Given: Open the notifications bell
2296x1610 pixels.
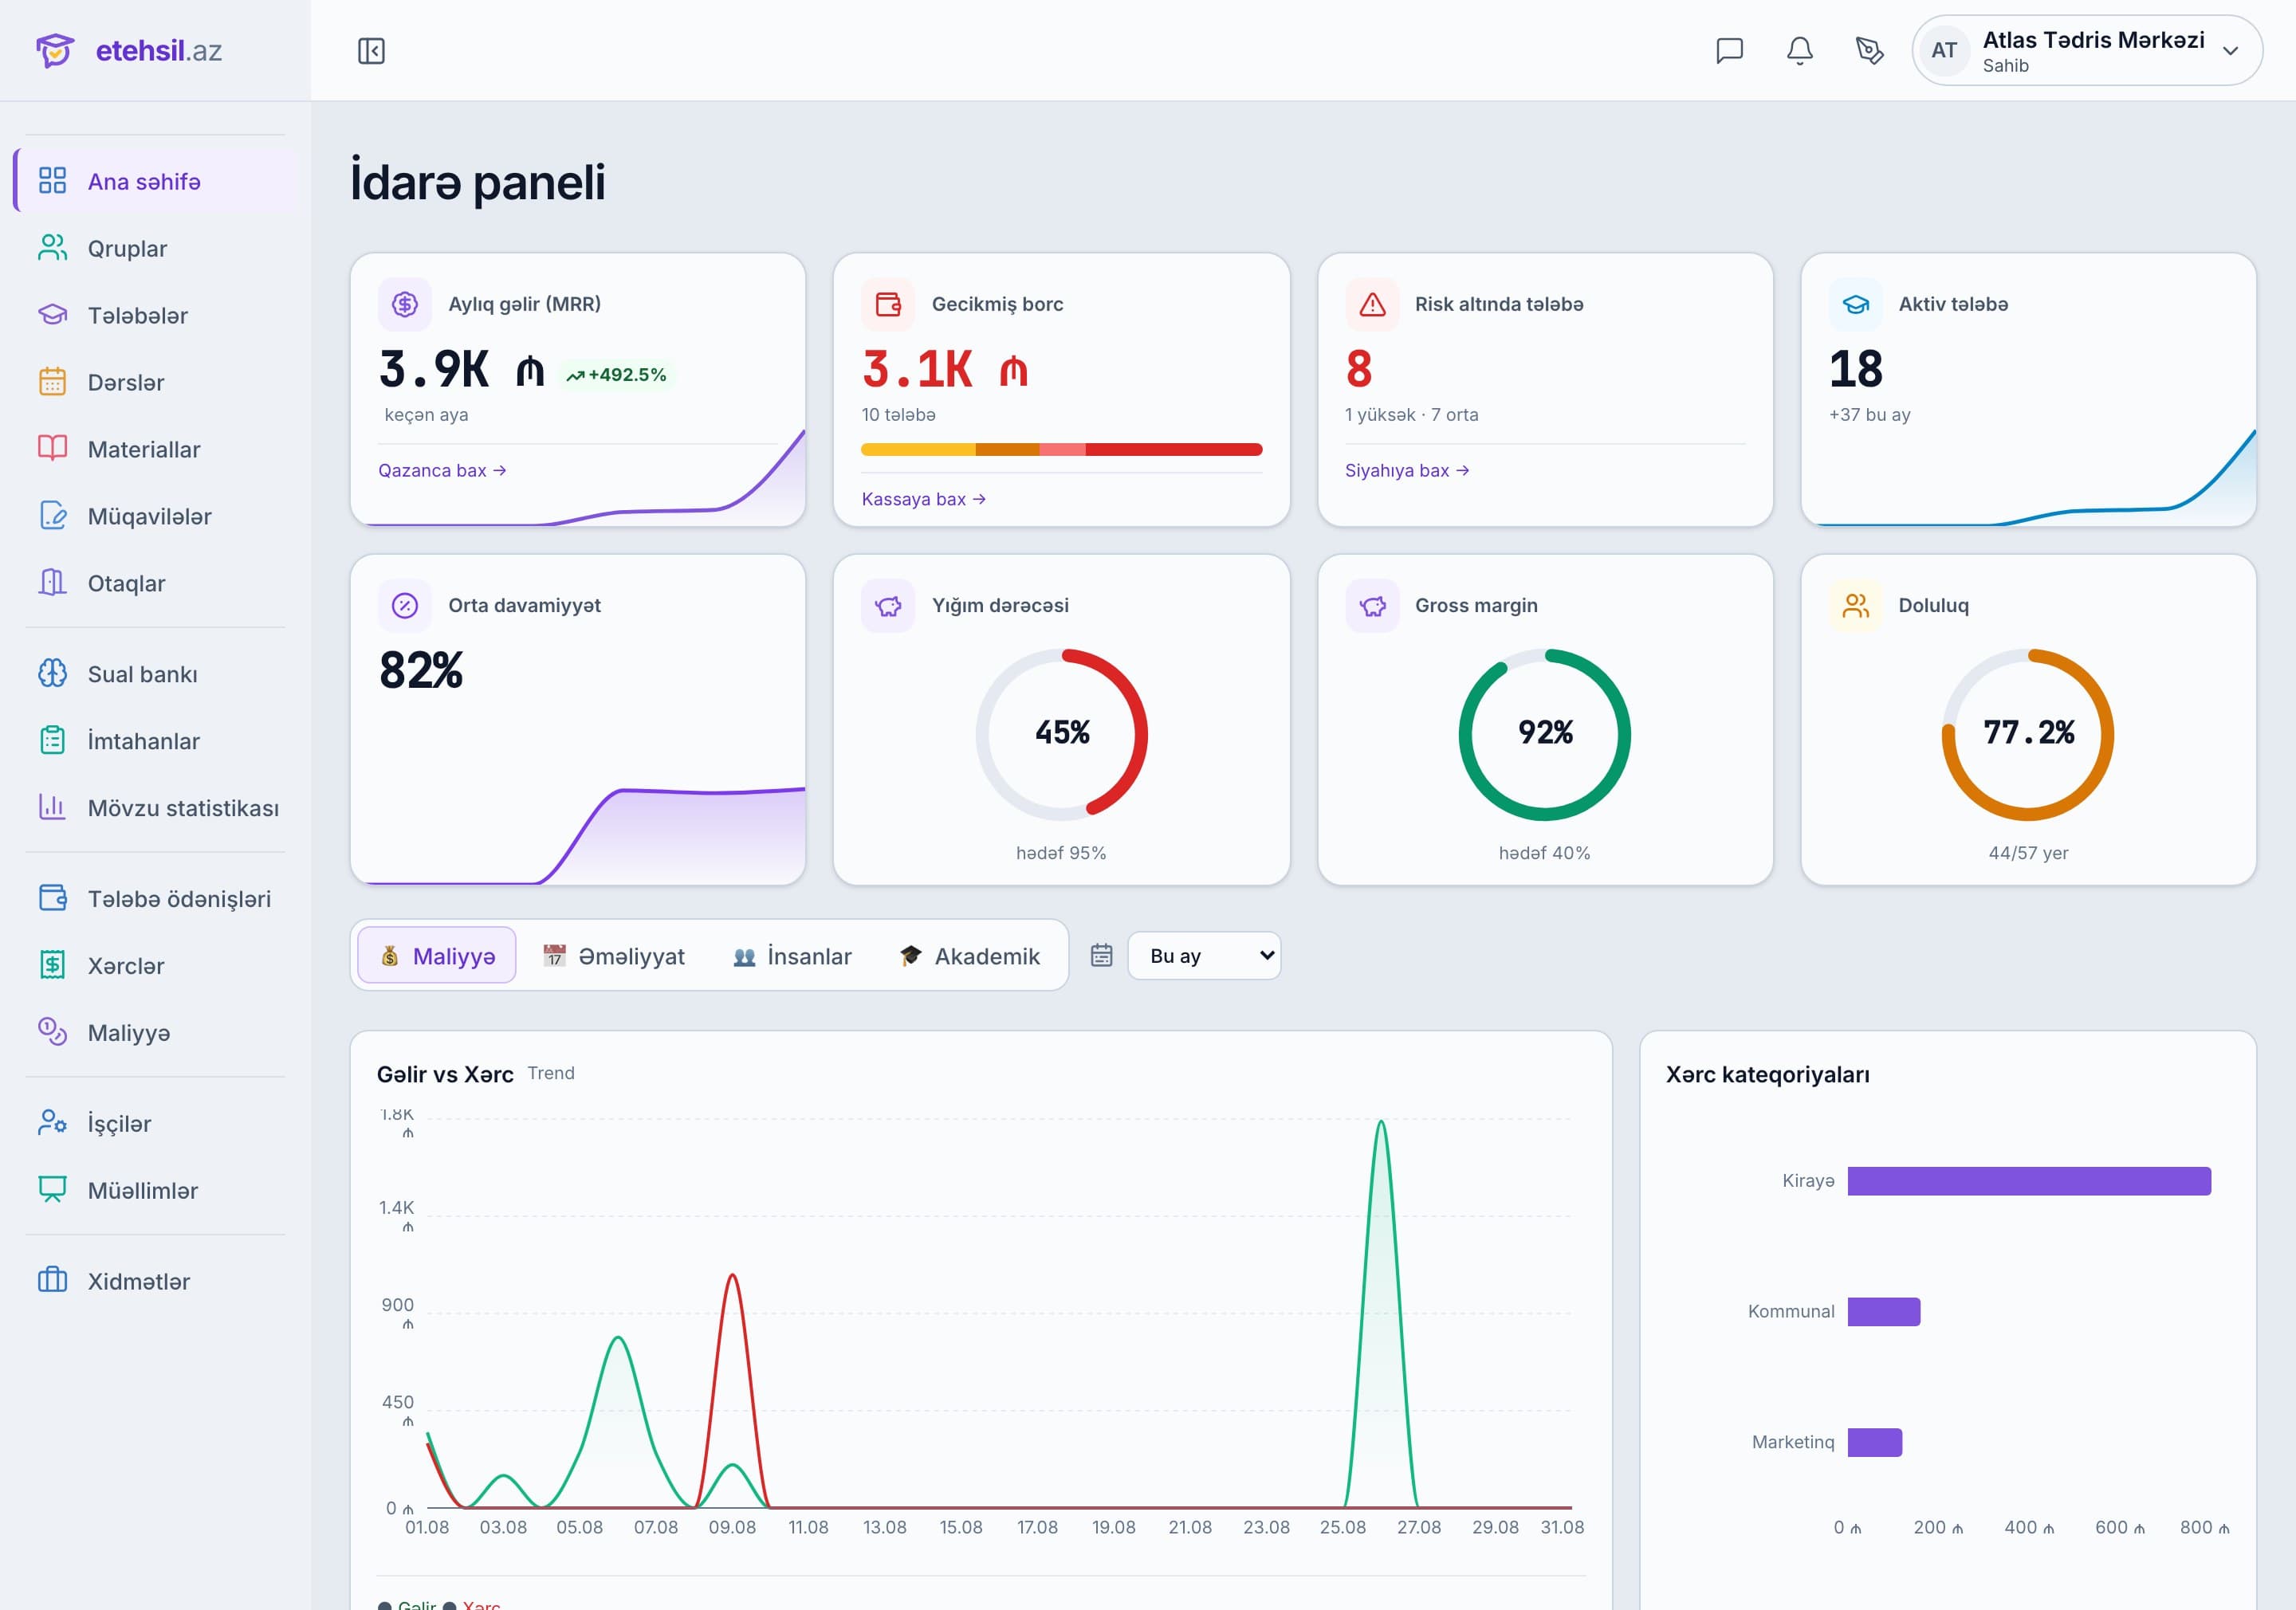Looking at the screenshot, I should point(1799,50).
